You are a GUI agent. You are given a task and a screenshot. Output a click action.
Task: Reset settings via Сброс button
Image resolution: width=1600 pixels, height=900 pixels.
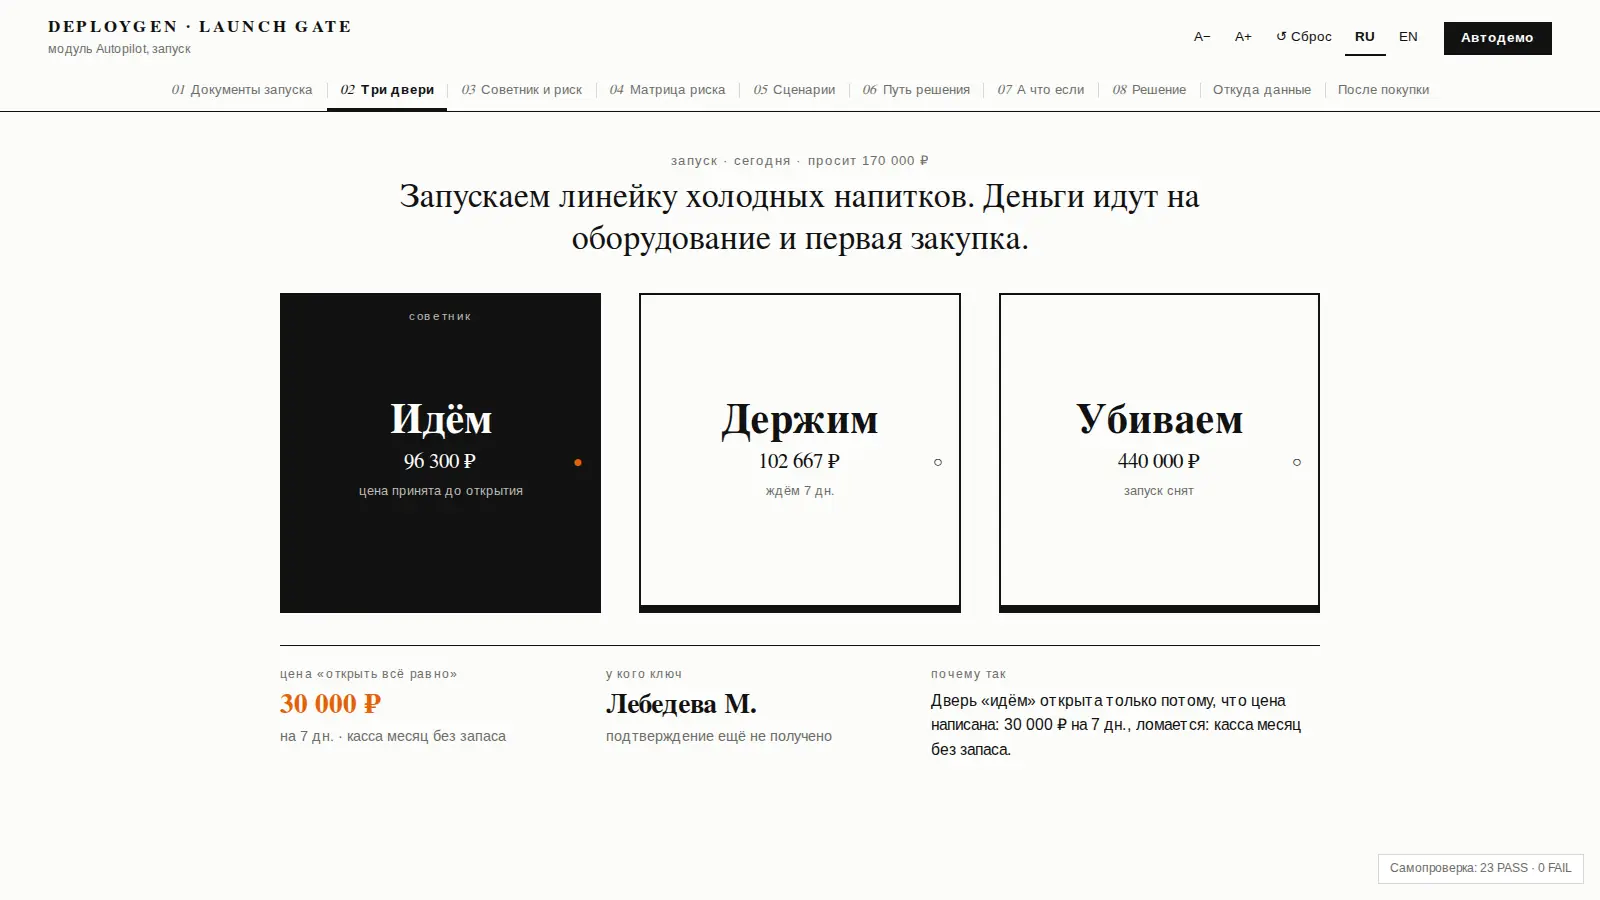(x=1304, y=37)
